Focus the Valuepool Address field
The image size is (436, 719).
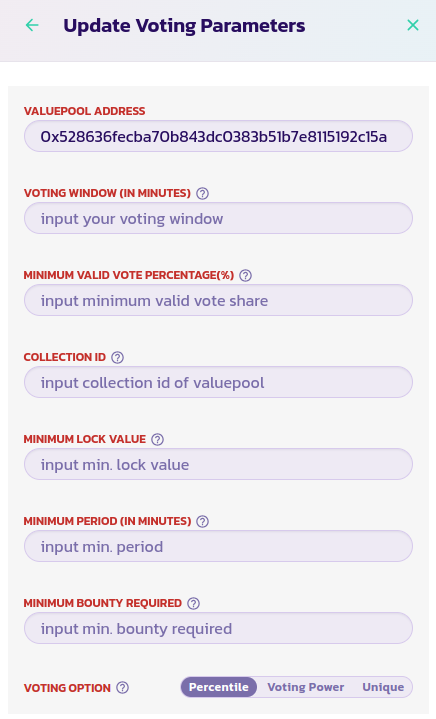(218, 136)
